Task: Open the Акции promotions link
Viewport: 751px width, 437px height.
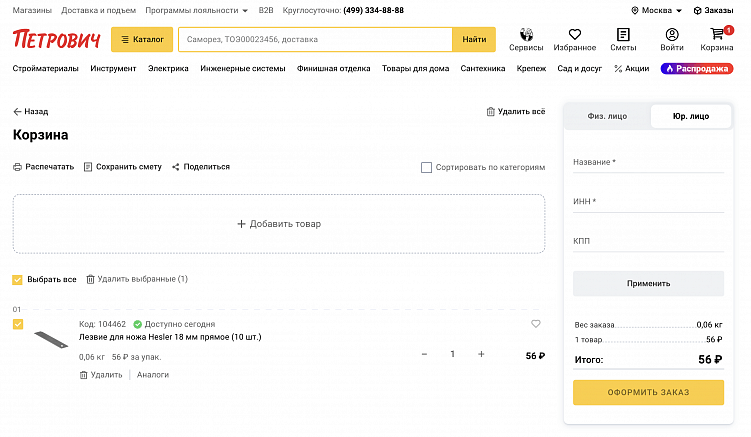Action: click(632, 69)
